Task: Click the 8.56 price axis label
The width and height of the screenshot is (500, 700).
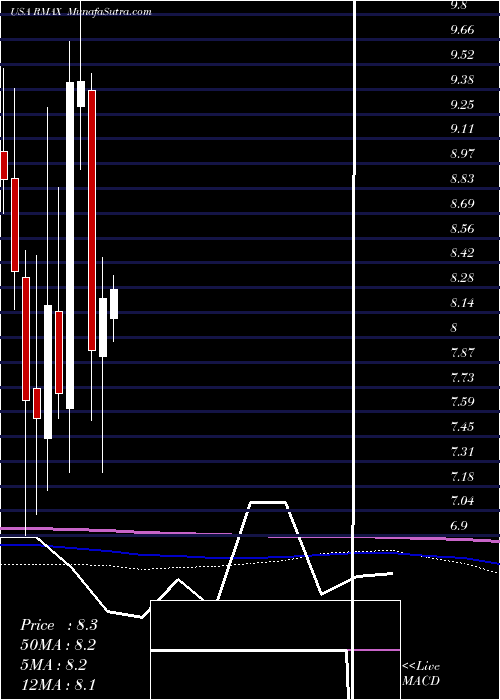Action: click(x=462, y=229)
